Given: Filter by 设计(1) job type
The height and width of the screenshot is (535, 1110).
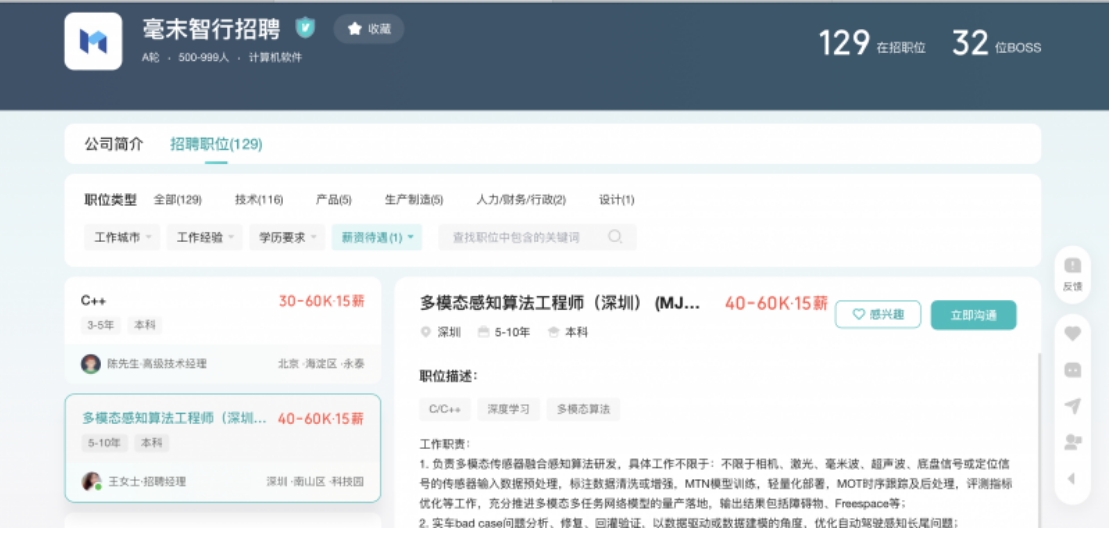Looking at the screenshot, I should 617,200.
